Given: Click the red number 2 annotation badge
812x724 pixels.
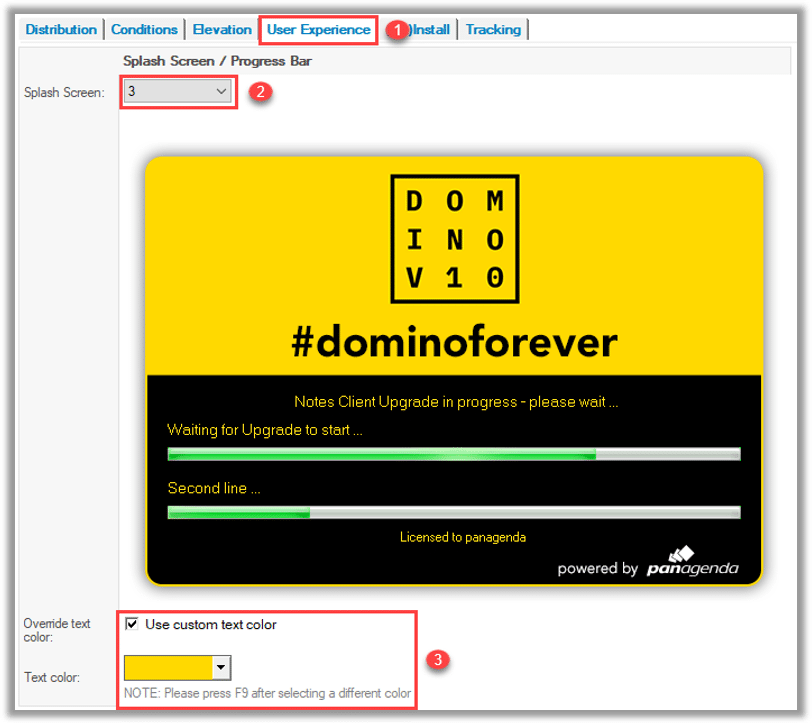Looking at the screenshot, I should tap(259, 92).
